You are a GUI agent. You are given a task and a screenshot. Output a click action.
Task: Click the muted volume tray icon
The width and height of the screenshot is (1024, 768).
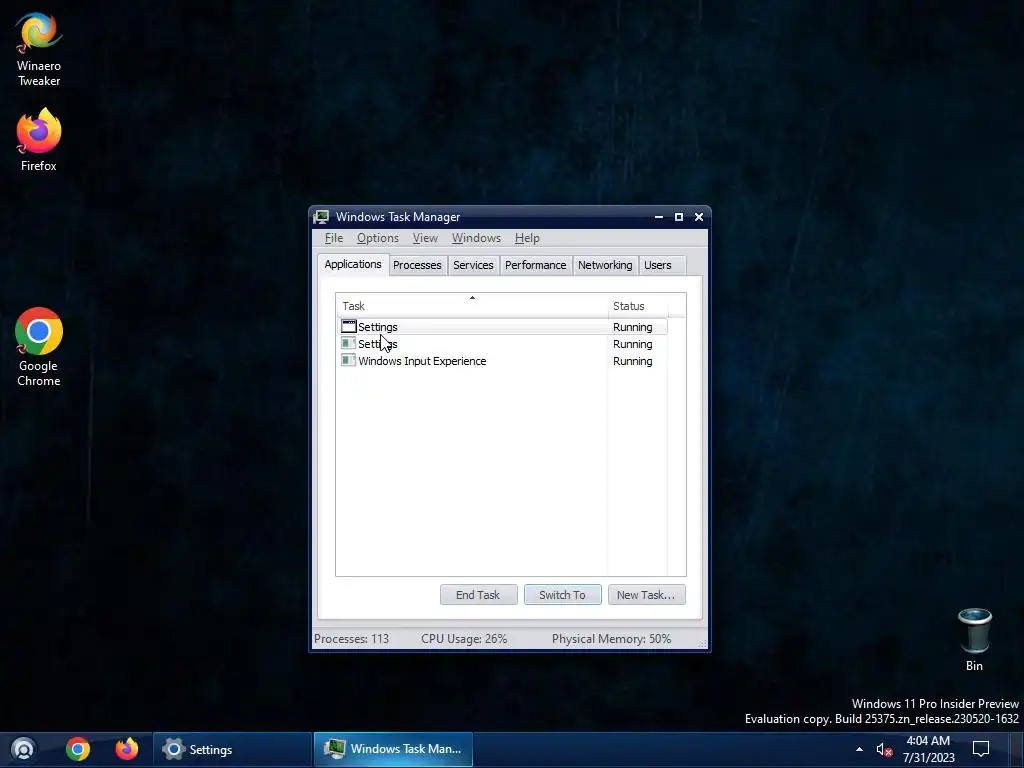[884, 750]
